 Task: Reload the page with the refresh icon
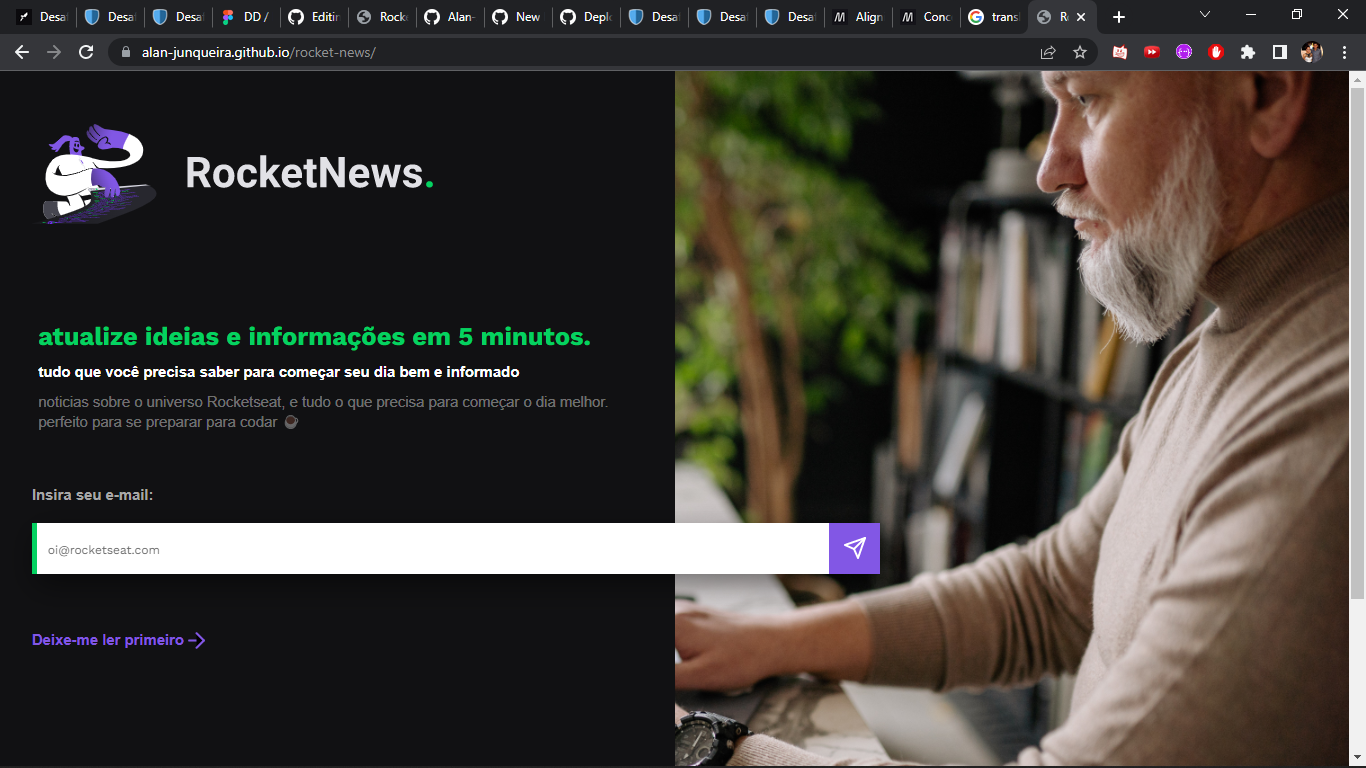[84, 51]
